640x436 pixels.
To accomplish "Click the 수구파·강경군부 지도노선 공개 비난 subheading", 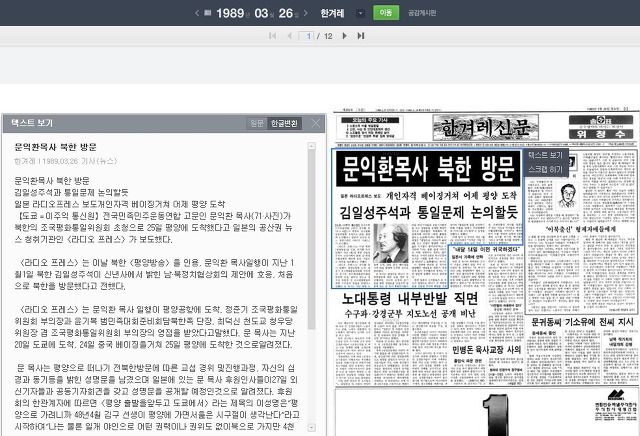I will (x=410, y=314).
